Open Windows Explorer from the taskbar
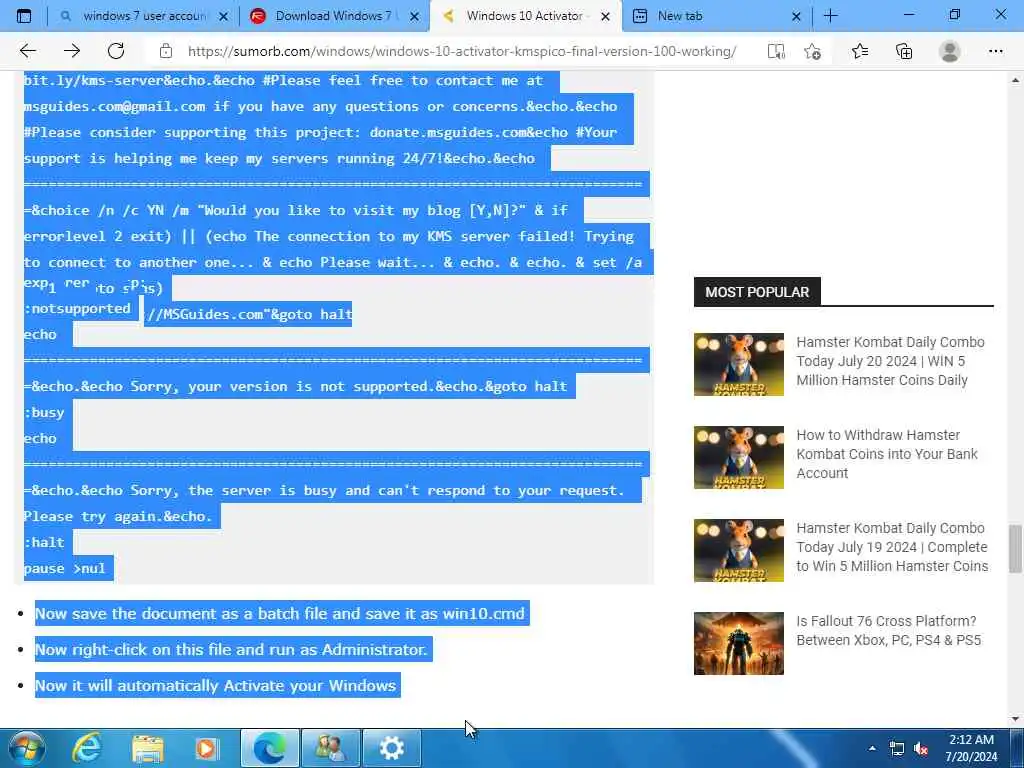The image size is (1024, 768). point(148,748)
